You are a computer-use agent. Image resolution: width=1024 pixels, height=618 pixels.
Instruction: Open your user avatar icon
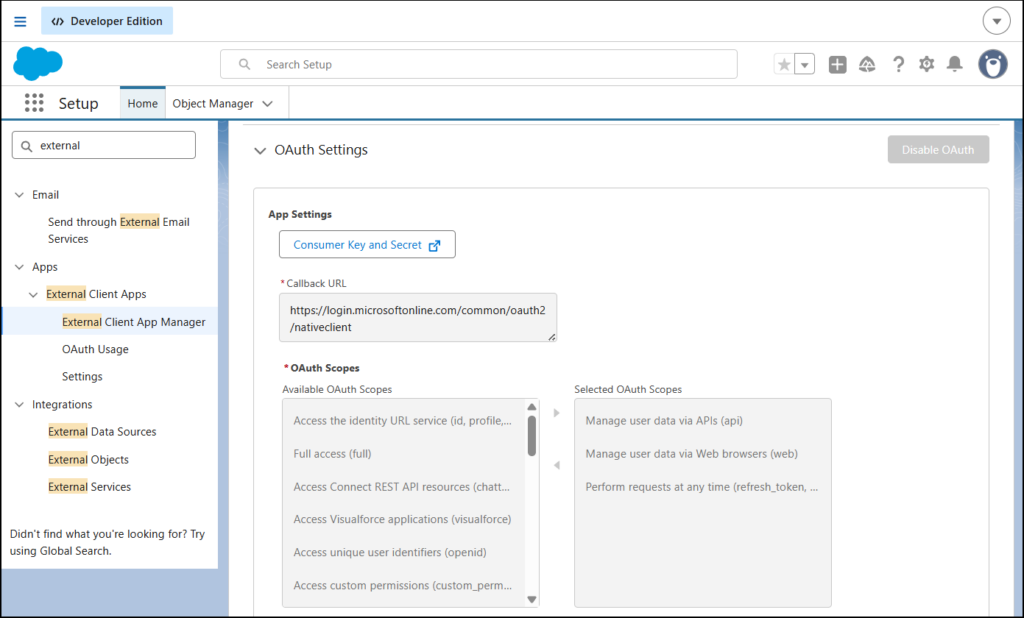[x=991, y=64]
